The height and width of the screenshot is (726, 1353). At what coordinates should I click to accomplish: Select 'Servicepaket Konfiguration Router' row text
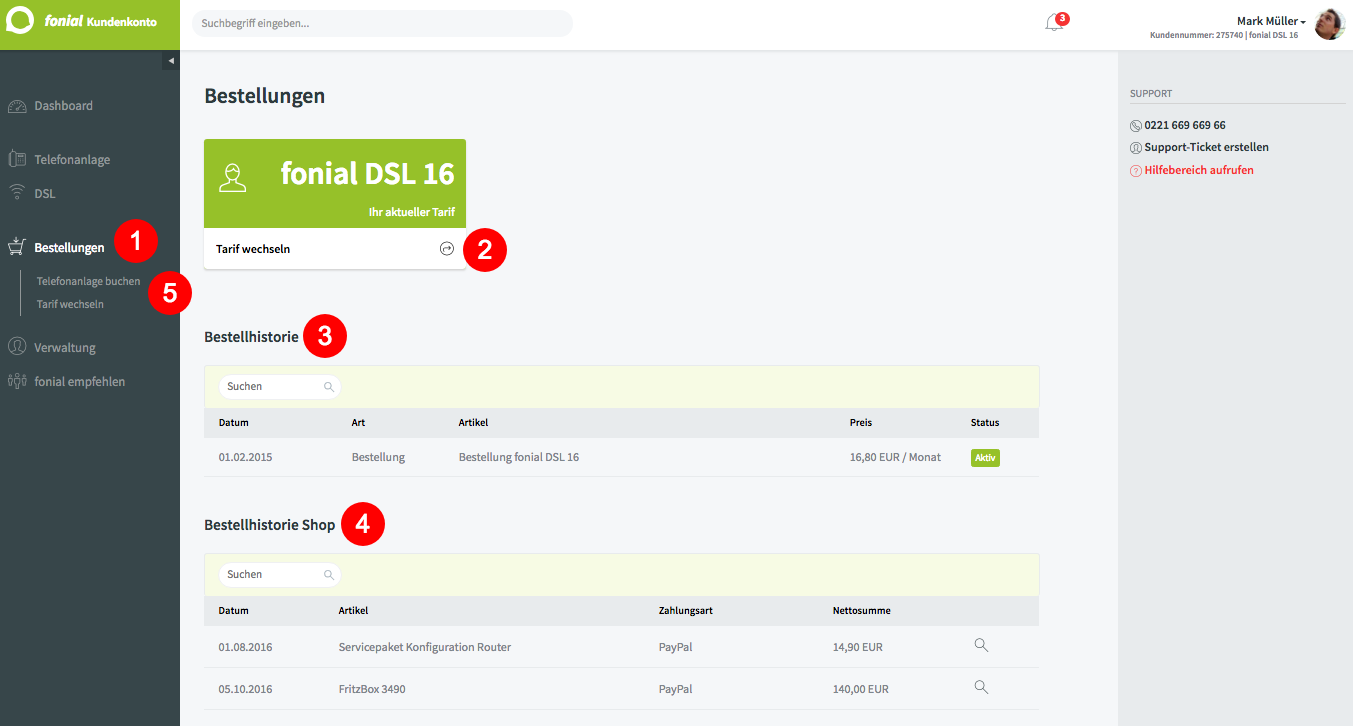425,647
